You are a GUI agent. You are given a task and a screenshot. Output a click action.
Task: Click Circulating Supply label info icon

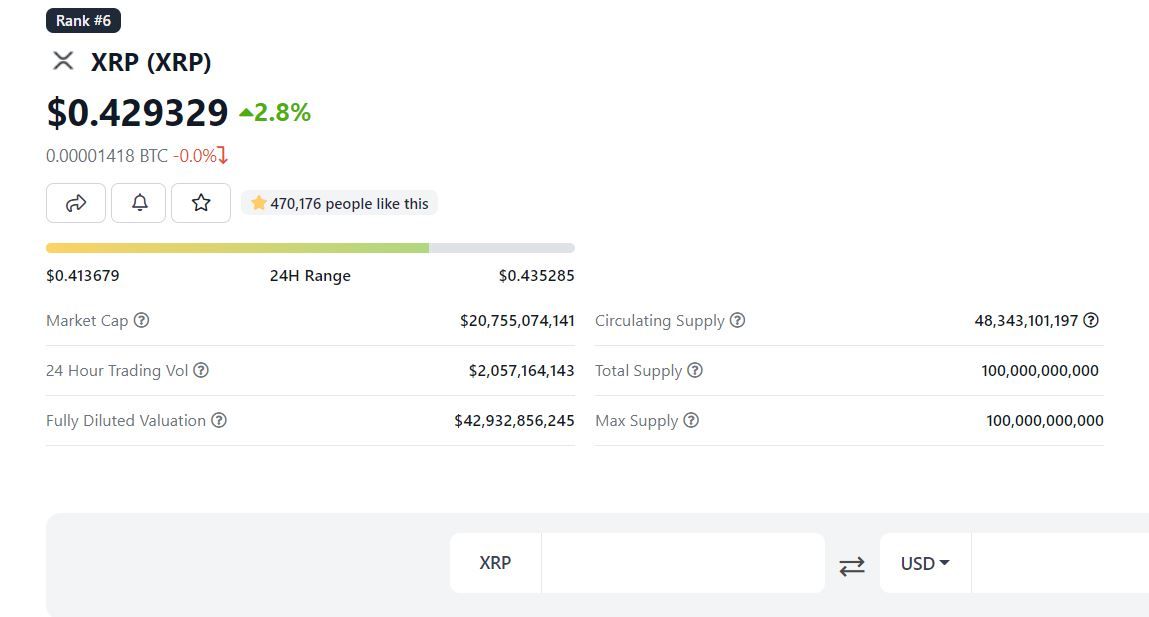tap(737, 321)
